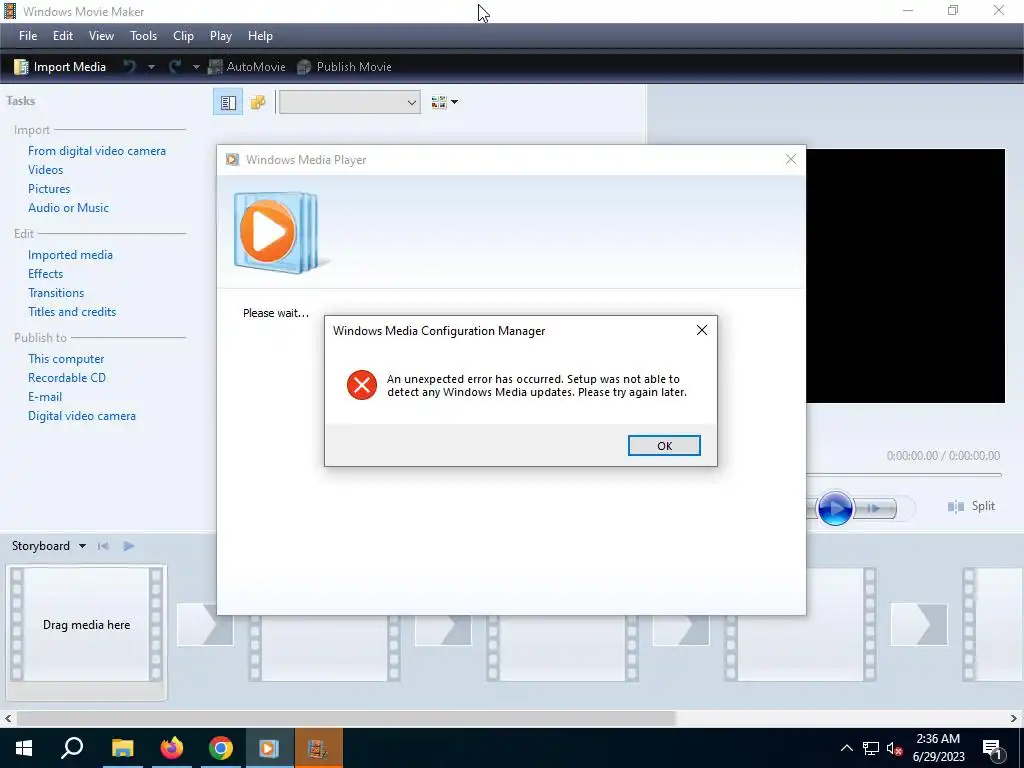Viewport: 1024px width, 768px height.
Task: Click the Videos import link
Action: 46,170
